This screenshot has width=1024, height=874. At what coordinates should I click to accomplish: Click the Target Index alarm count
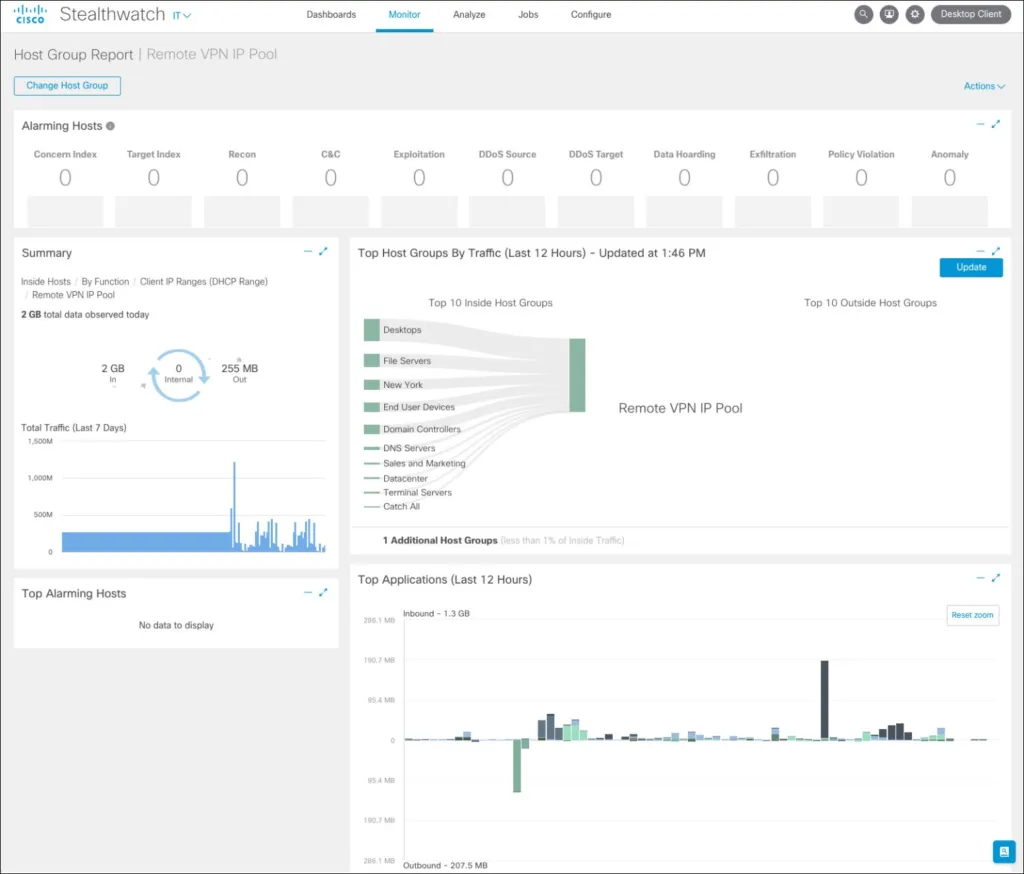click(153, 178)
